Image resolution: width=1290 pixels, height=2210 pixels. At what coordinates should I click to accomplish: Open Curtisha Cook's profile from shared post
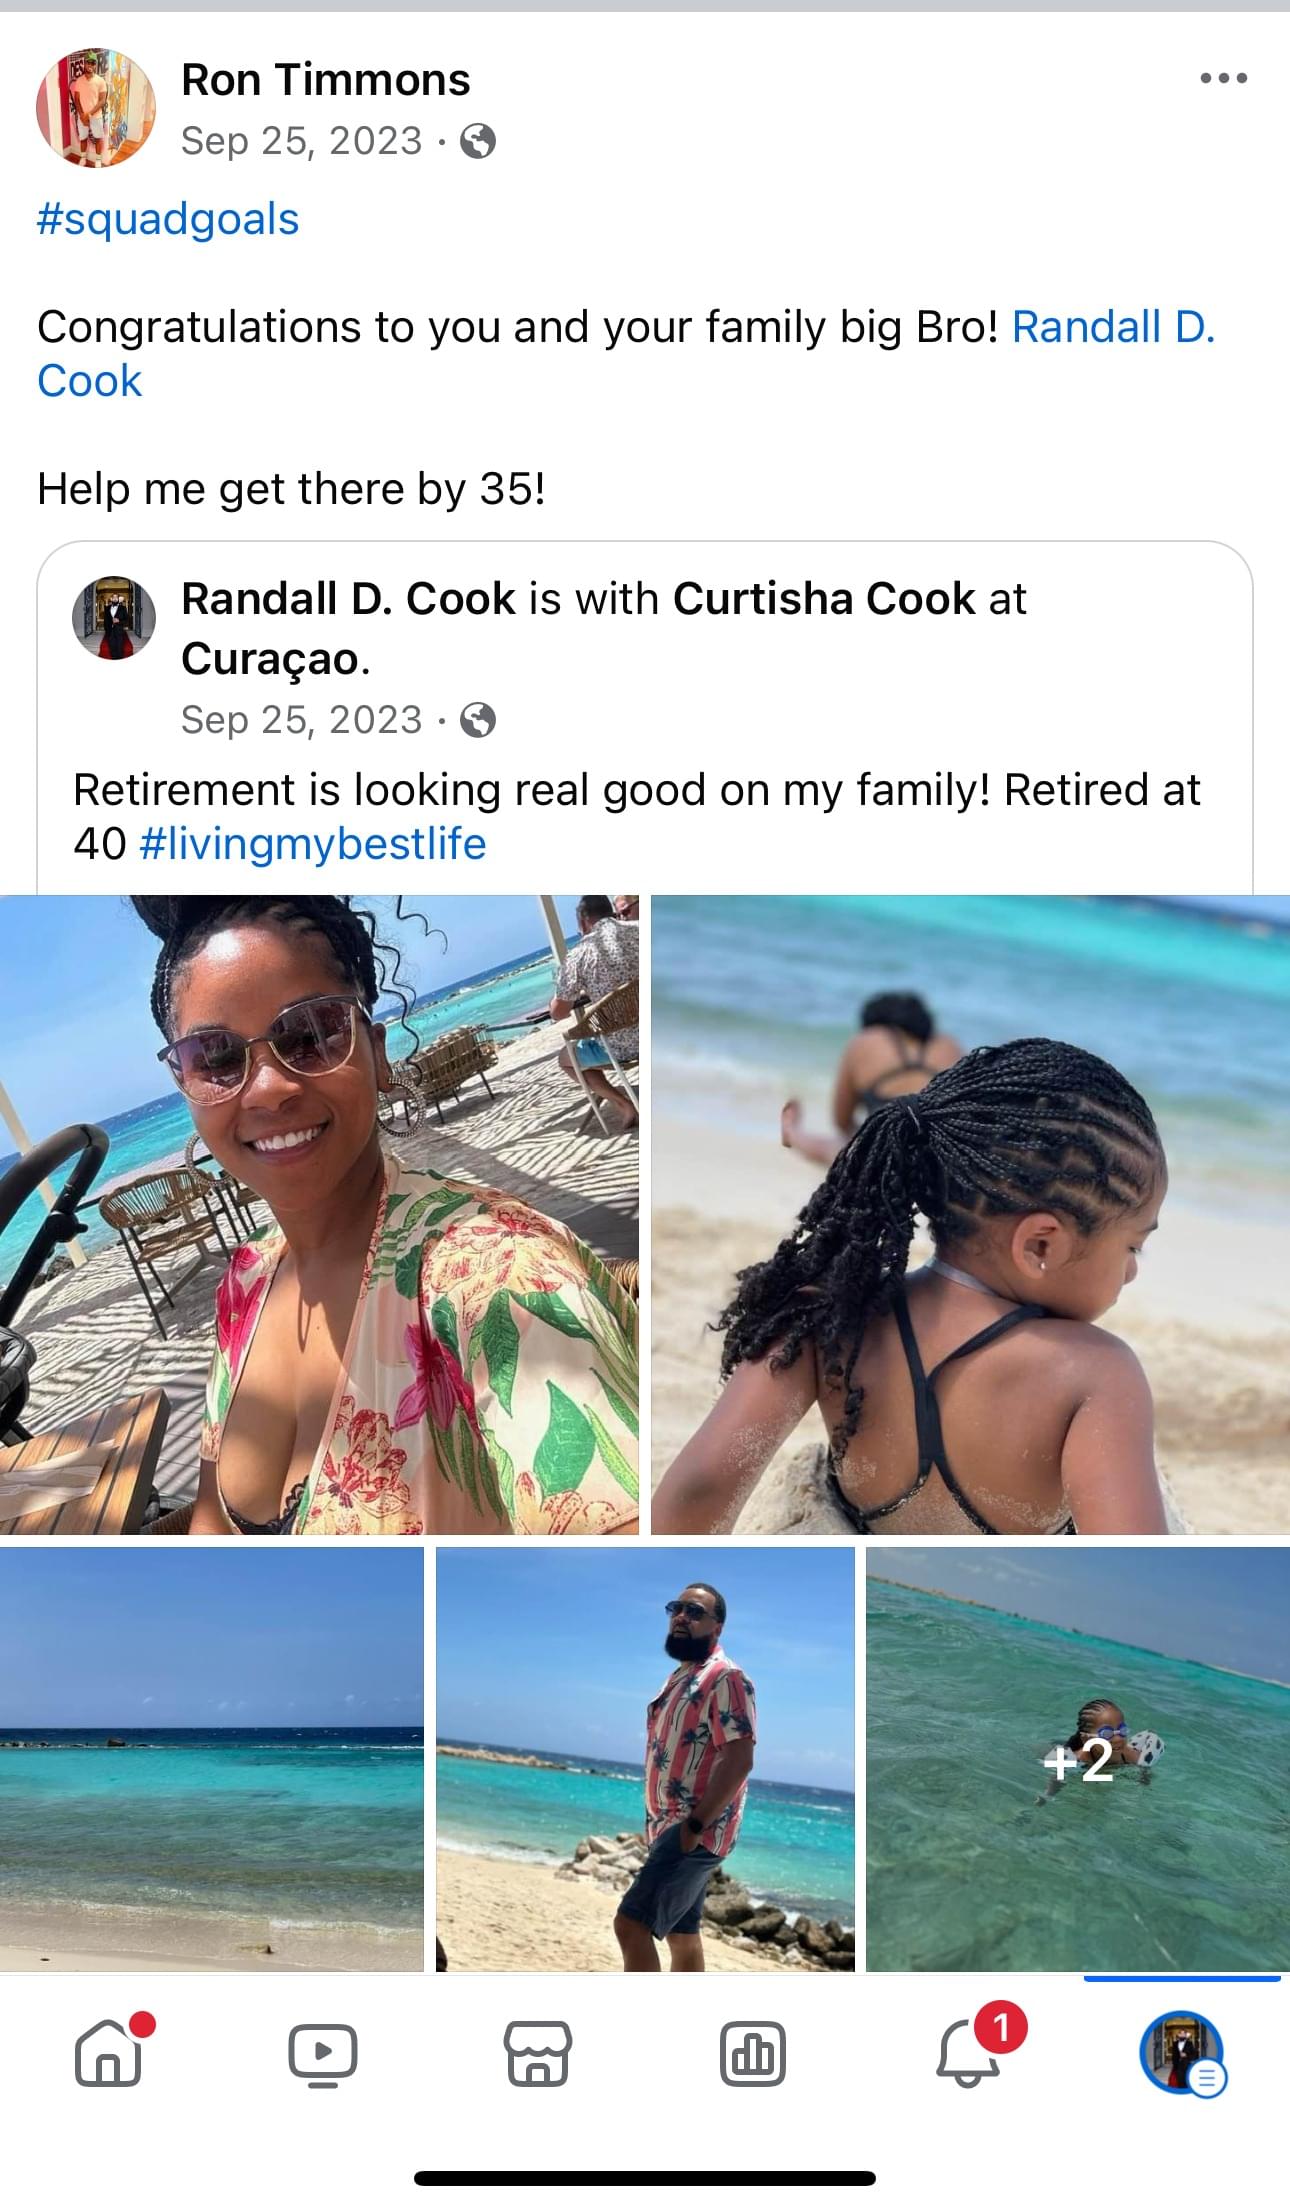point(824,599)
